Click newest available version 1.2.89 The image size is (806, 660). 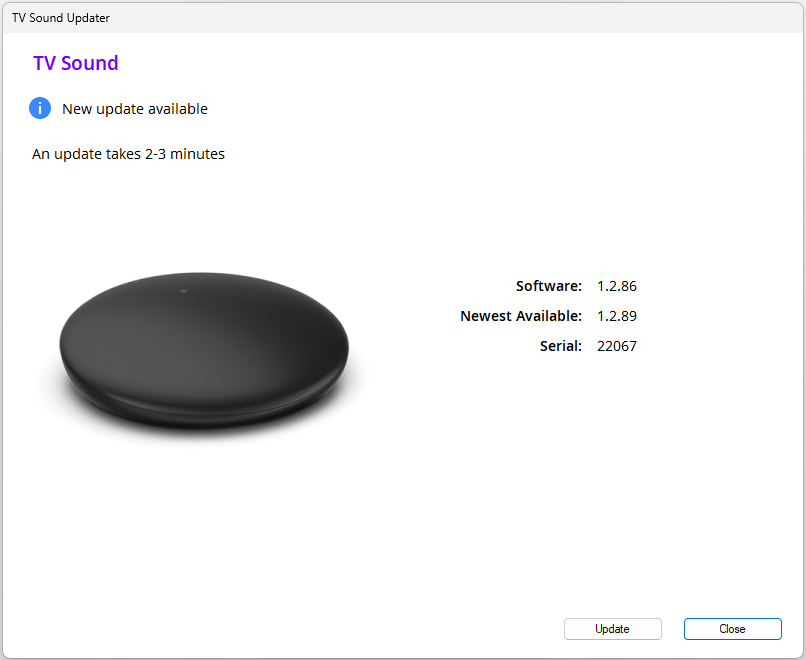tap(617, 316)
